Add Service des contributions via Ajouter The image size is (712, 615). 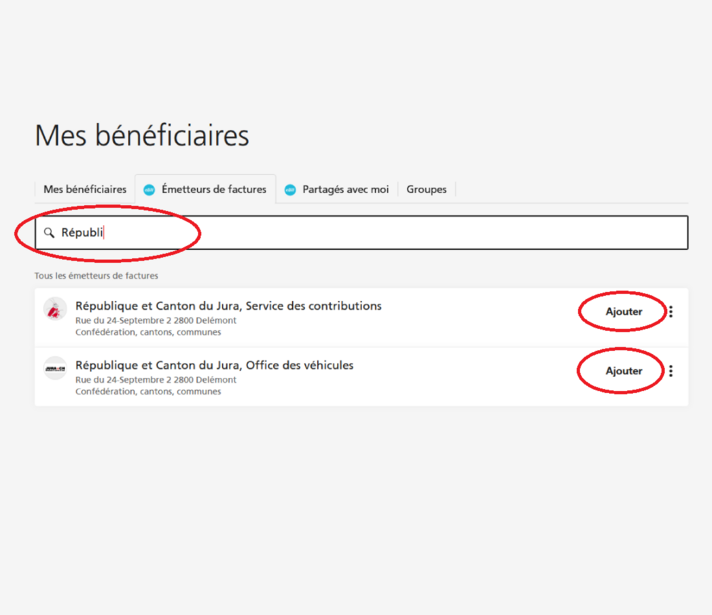[624, 312]
